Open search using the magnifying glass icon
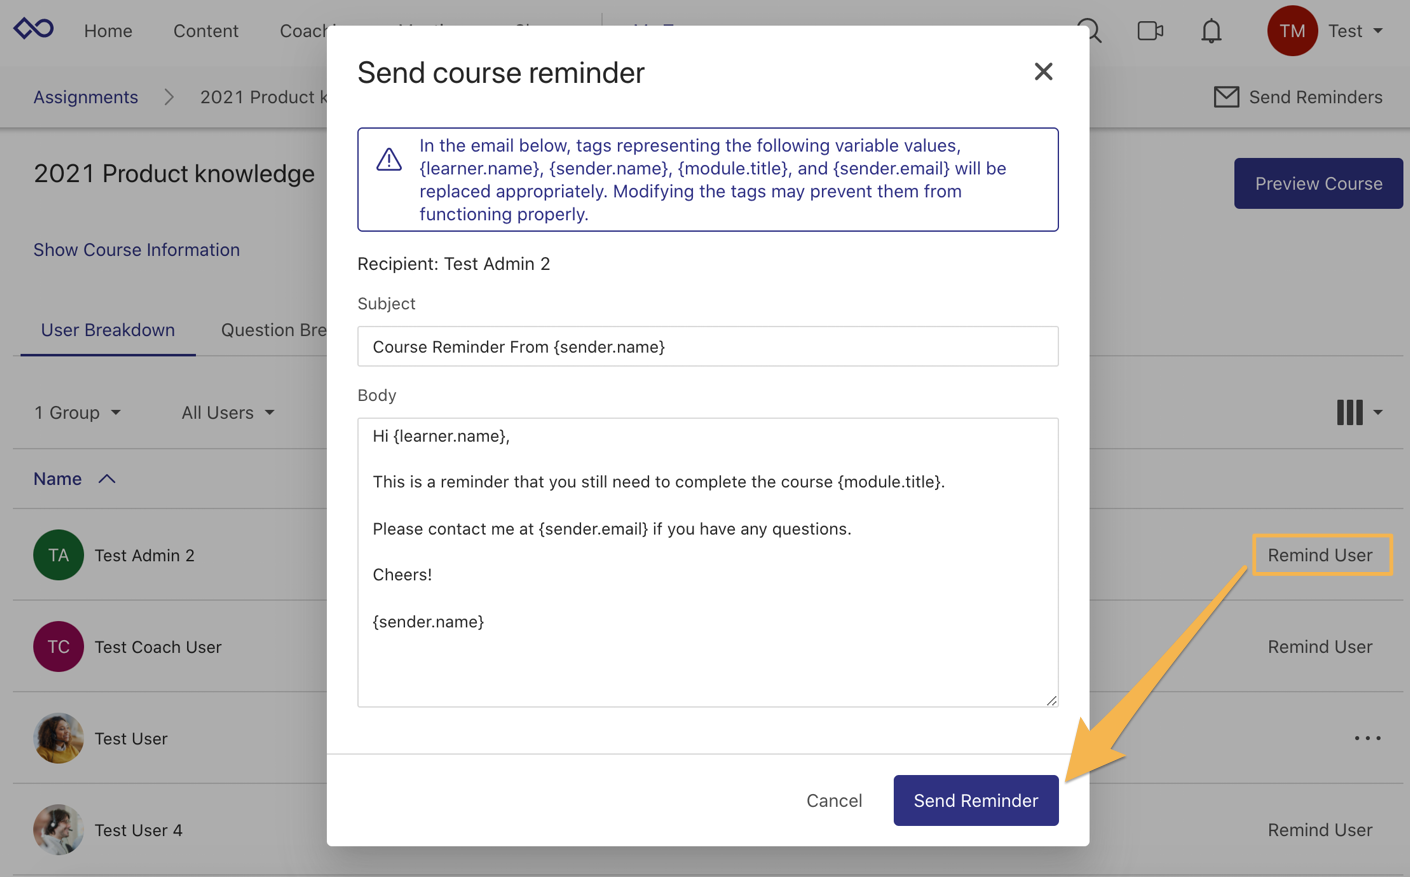This screenshot has width=1410, height=877. (1089, 30)
